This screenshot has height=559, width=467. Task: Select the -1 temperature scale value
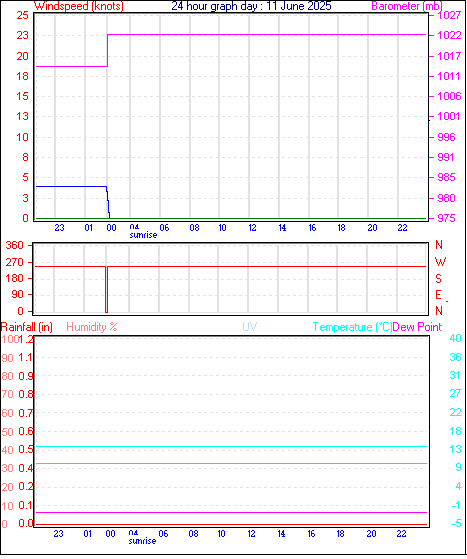[456, 506]
